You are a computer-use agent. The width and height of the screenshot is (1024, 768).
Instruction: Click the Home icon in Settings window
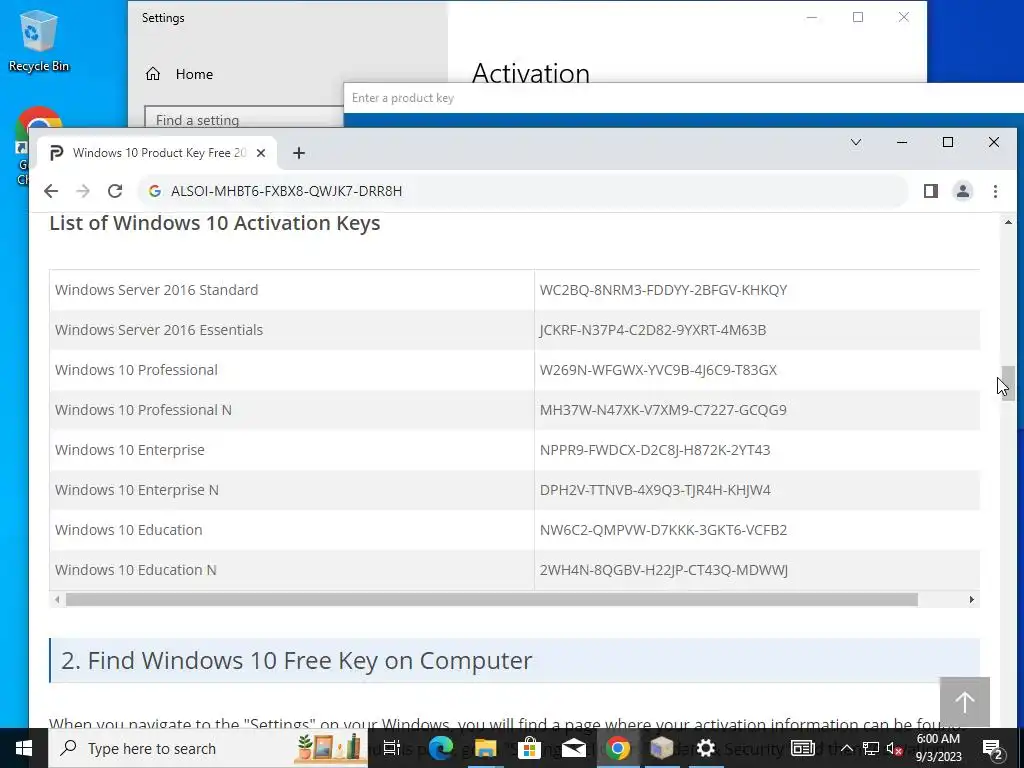point(153,74)
